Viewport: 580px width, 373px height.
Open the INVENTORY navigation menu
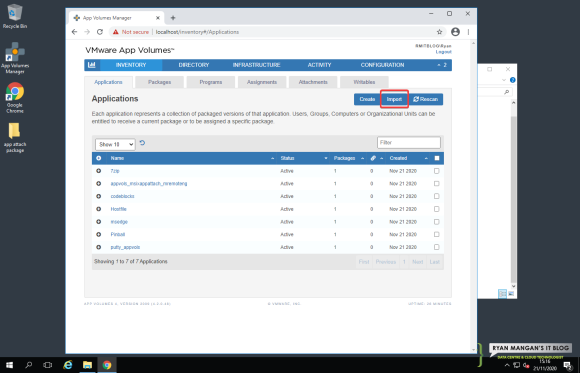pyautogui.click(x=131, y=65)
